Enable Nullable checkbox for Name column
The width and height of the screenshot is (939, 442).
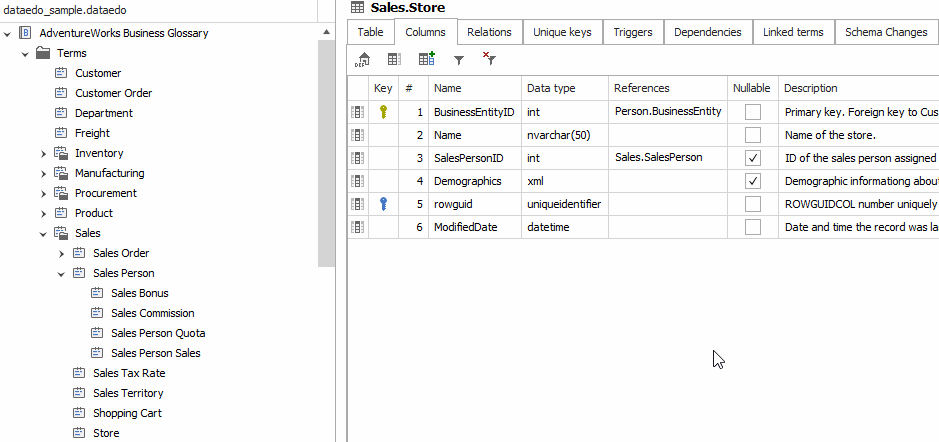click(753, 135)
